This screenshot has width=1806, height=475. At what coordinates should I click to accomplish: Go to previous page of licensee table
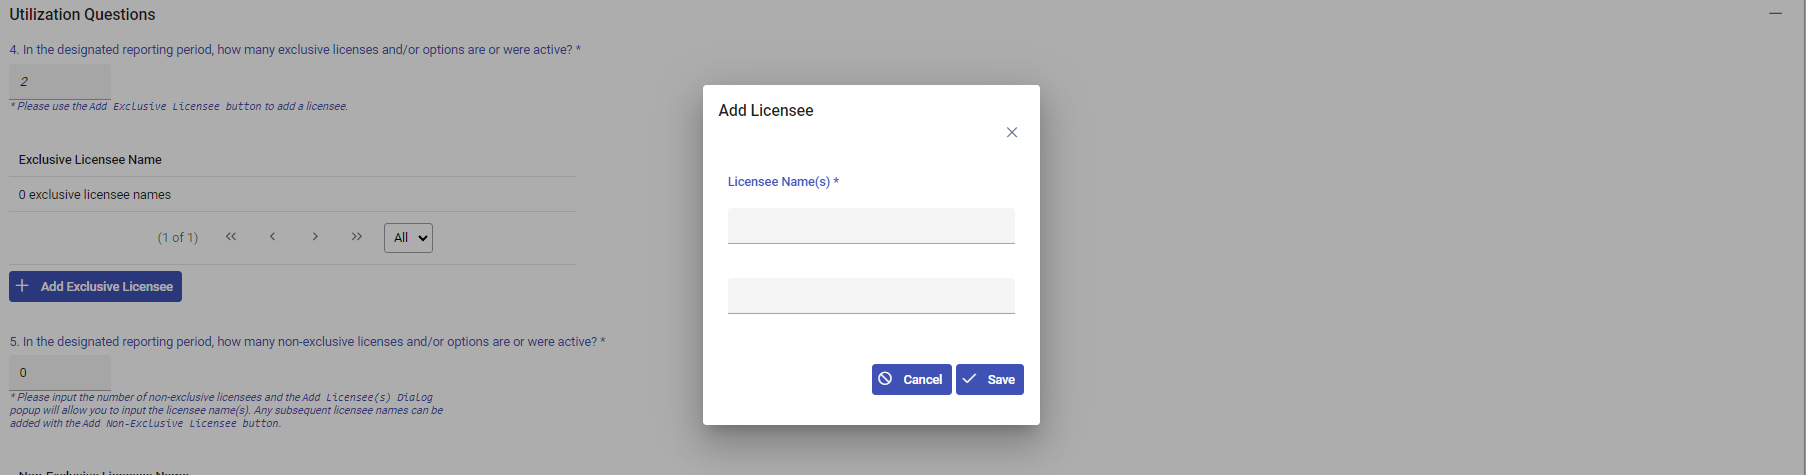pos(272,237)
